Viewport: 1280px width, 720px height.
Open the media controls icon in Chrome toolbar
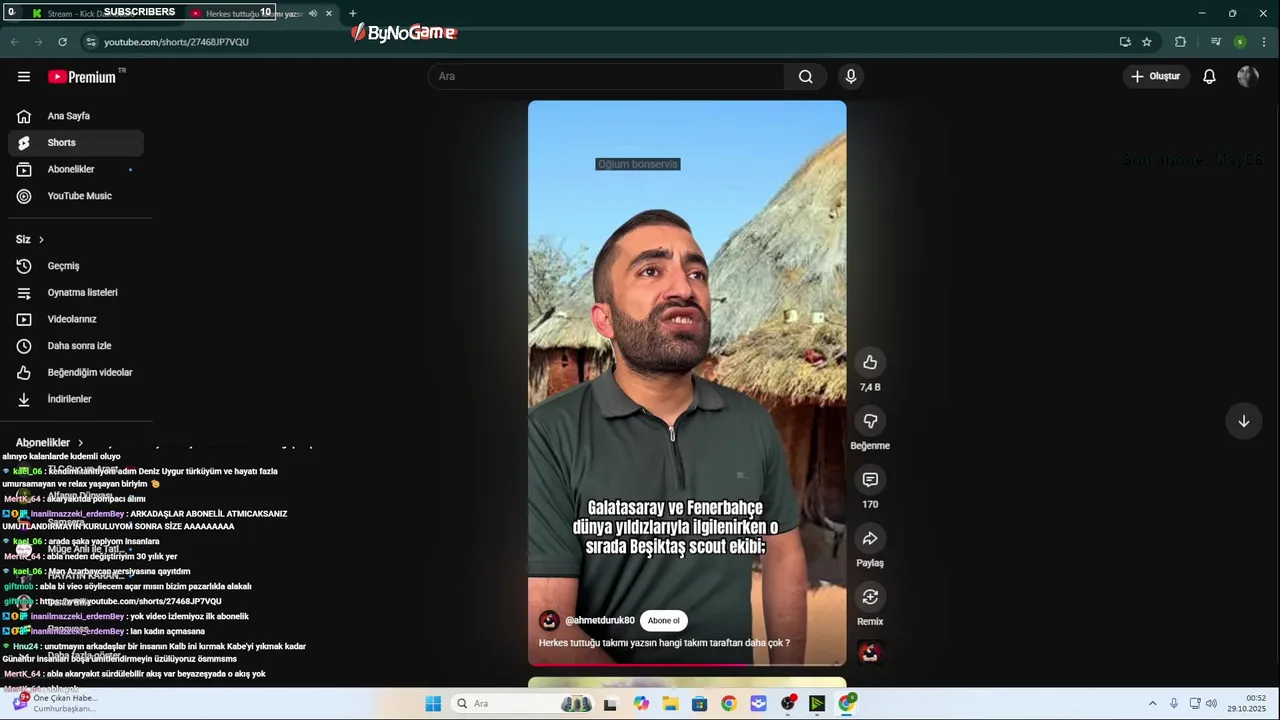(1215, 42)
